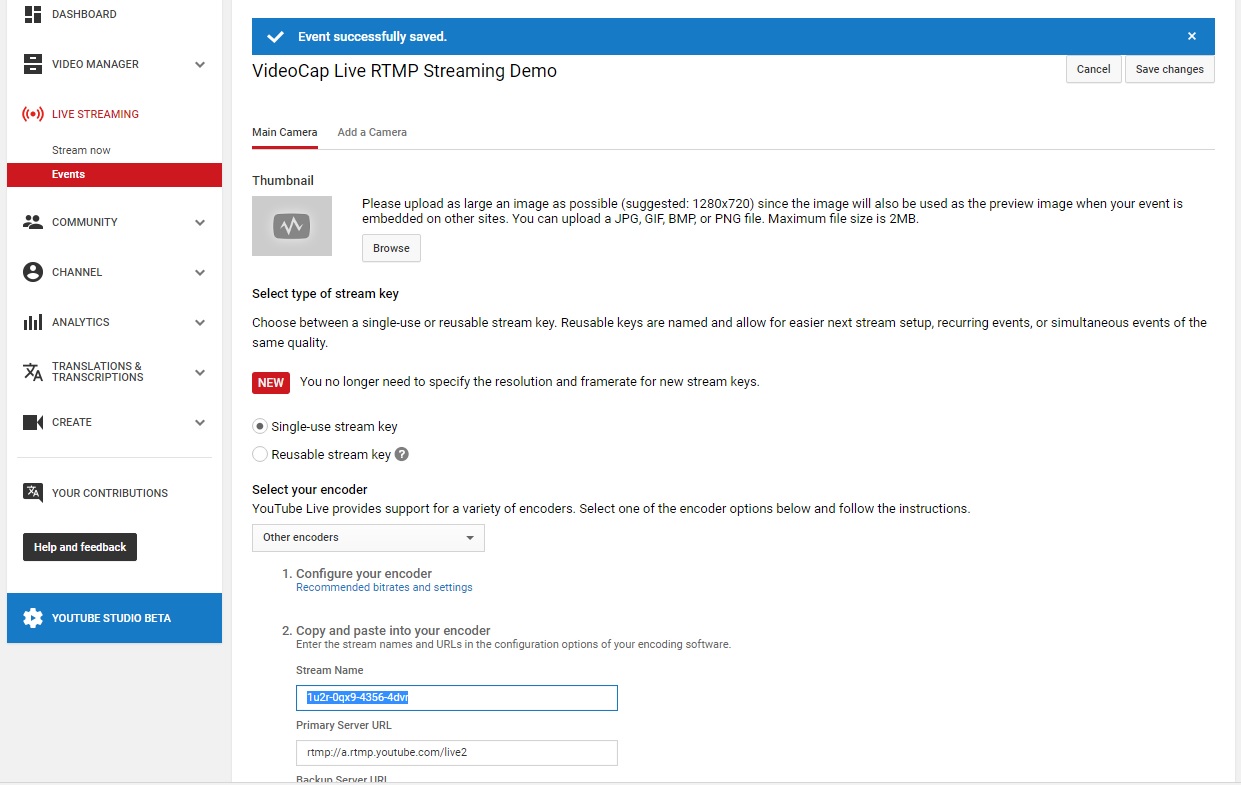Click the Community people icon

[x=33, y=222]
